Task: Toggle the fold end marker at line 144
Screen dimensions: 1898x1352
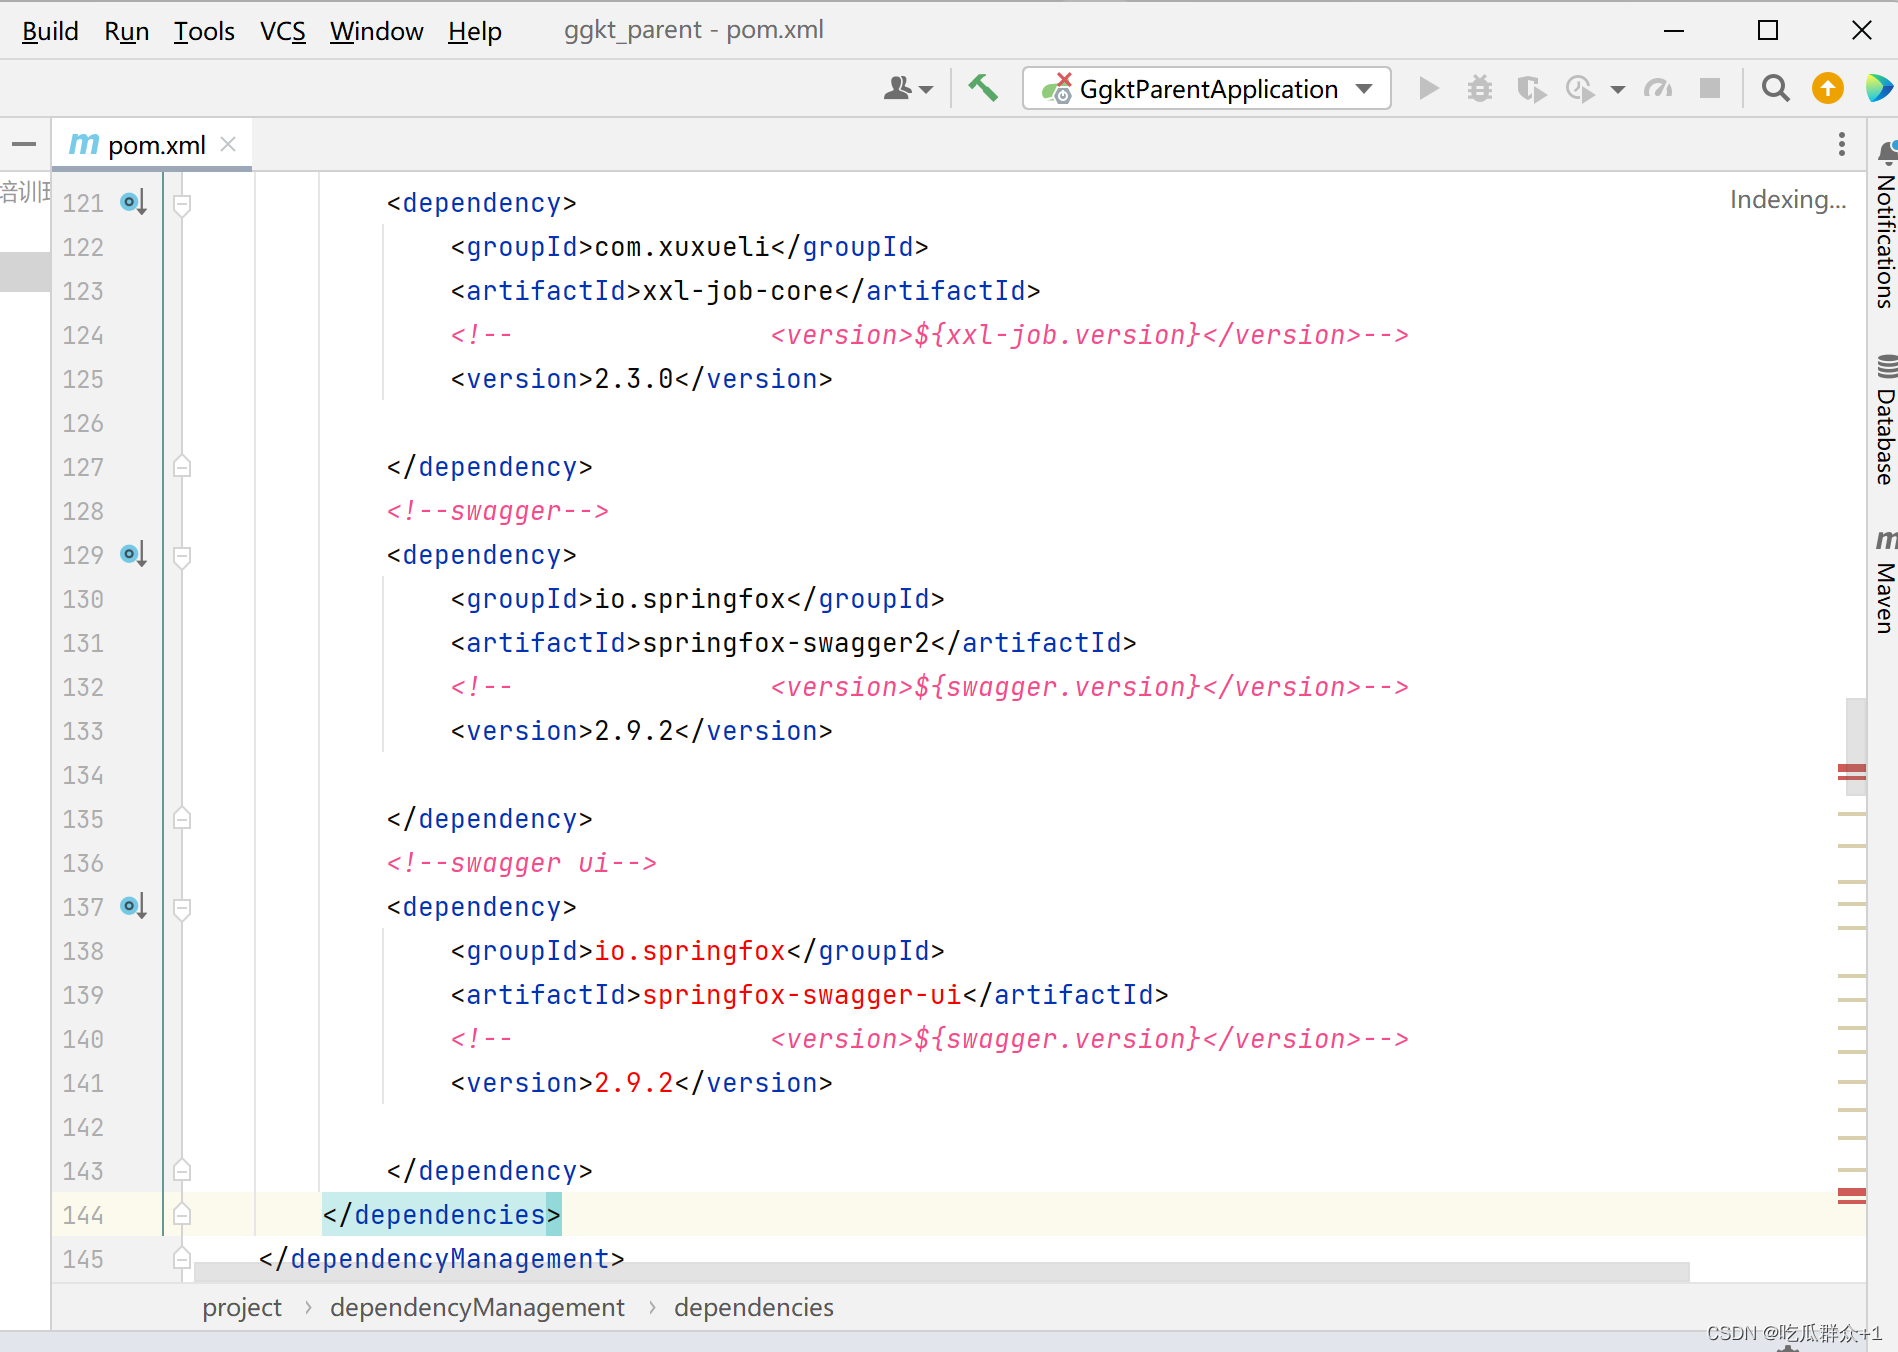Action: tap(182, 1215)
